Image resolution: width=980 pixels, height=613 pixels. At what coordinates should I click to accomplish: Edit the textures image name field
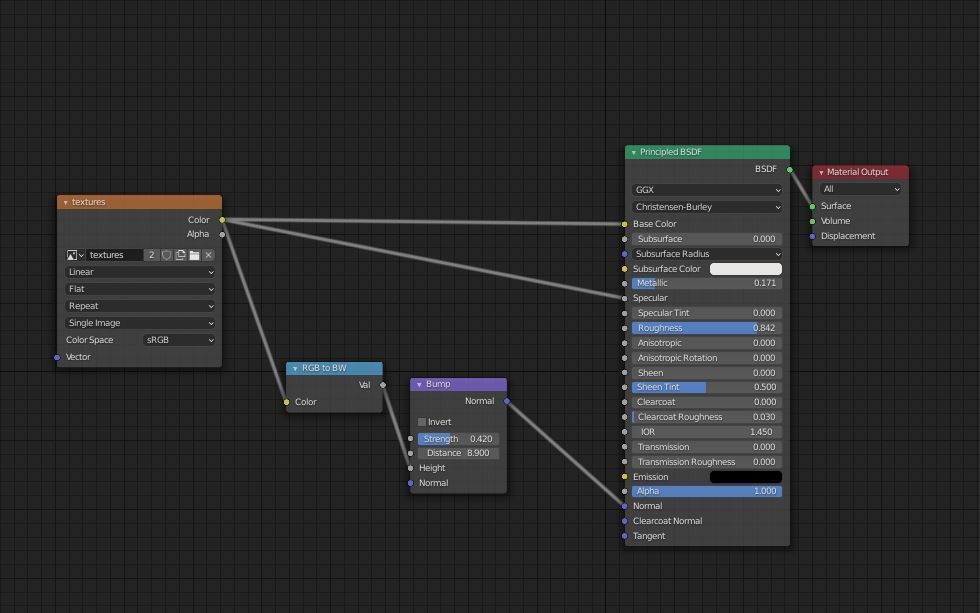coord(114,255)
